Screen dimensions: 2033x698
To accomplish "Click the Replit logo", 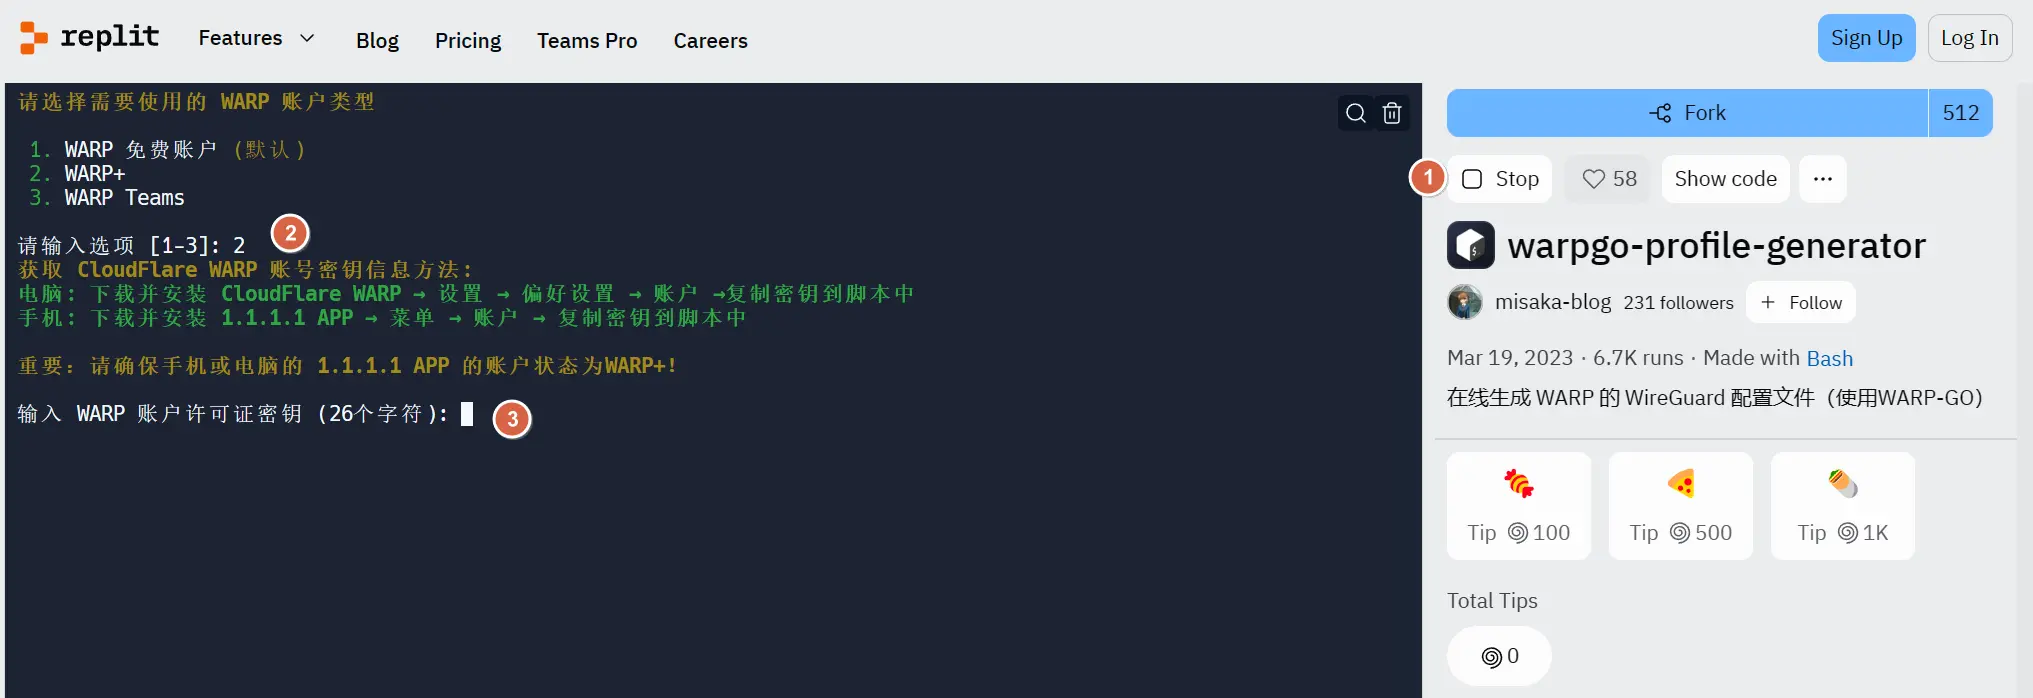I will (x=89, y=38).
